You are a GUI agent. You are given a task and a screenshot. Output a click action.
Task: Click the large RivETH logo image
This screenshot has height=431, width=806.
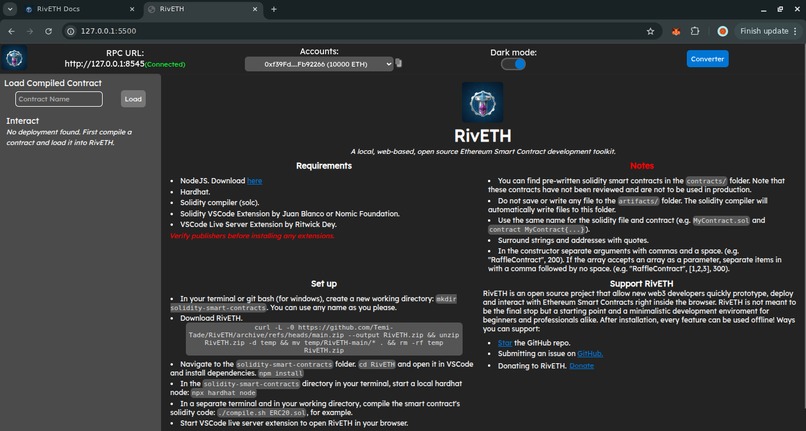[x=482, y=102]
